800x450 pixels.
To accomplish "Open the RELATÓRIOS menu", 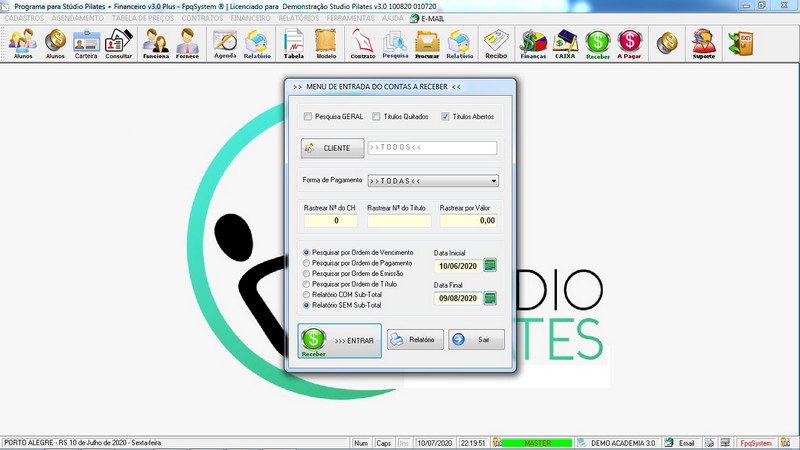I will point(298,18).
